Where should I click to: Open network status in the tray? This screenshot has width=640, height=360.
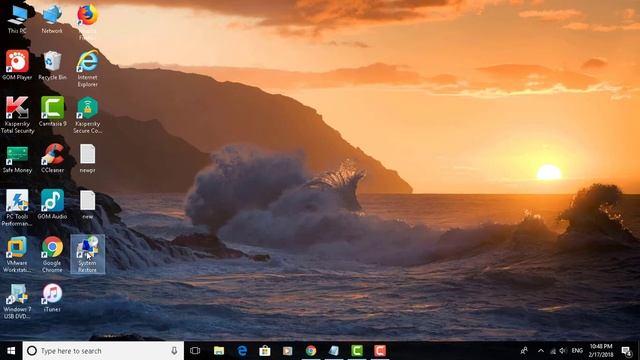click(553, 351)
